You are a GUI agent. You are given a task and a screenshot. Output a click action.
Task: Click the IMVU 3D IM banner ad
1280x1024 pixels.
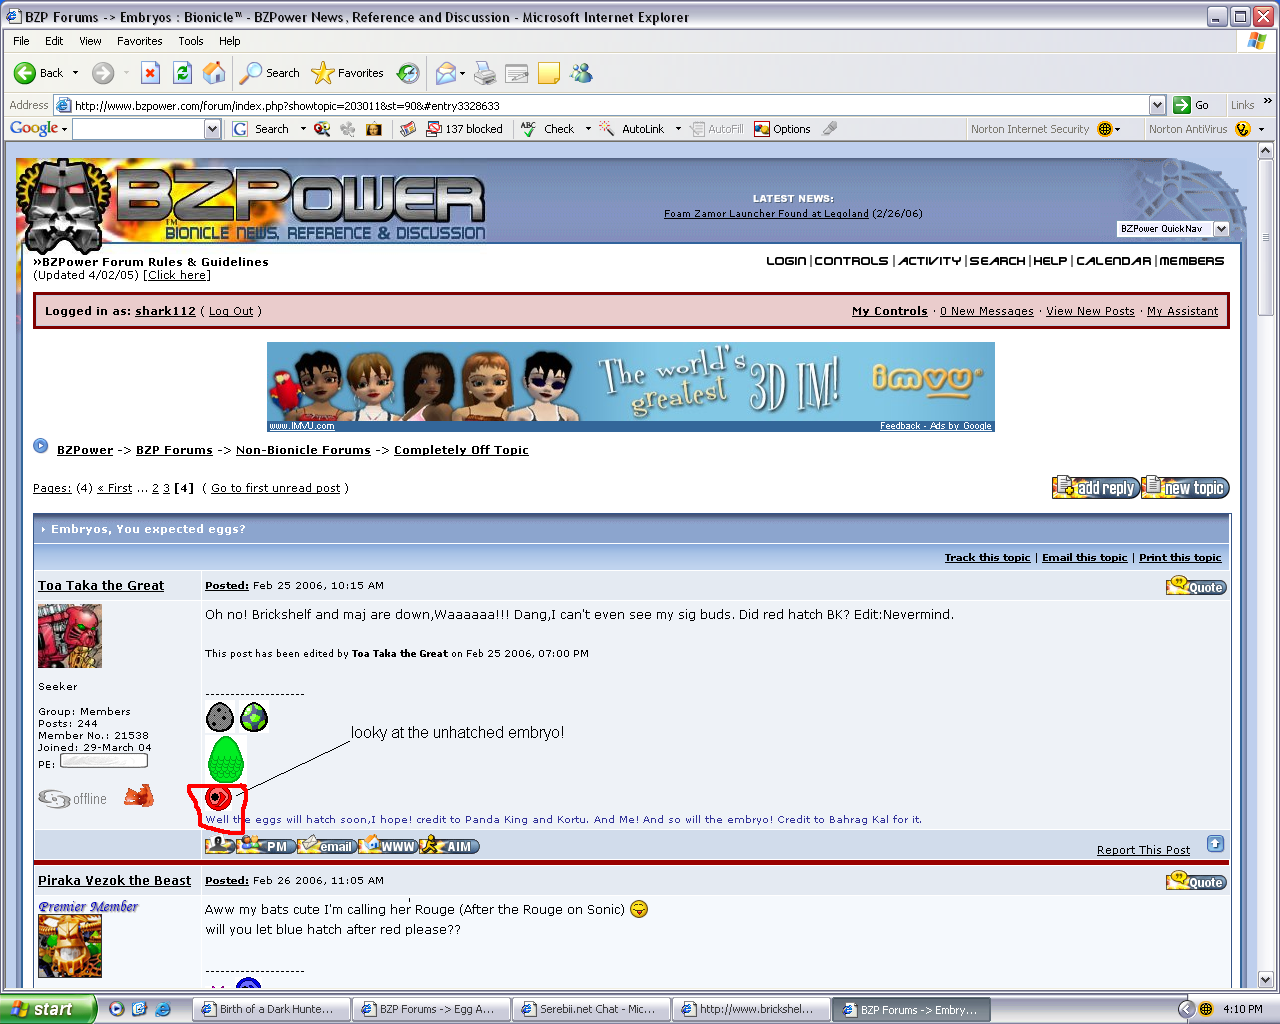coord(631,387)
